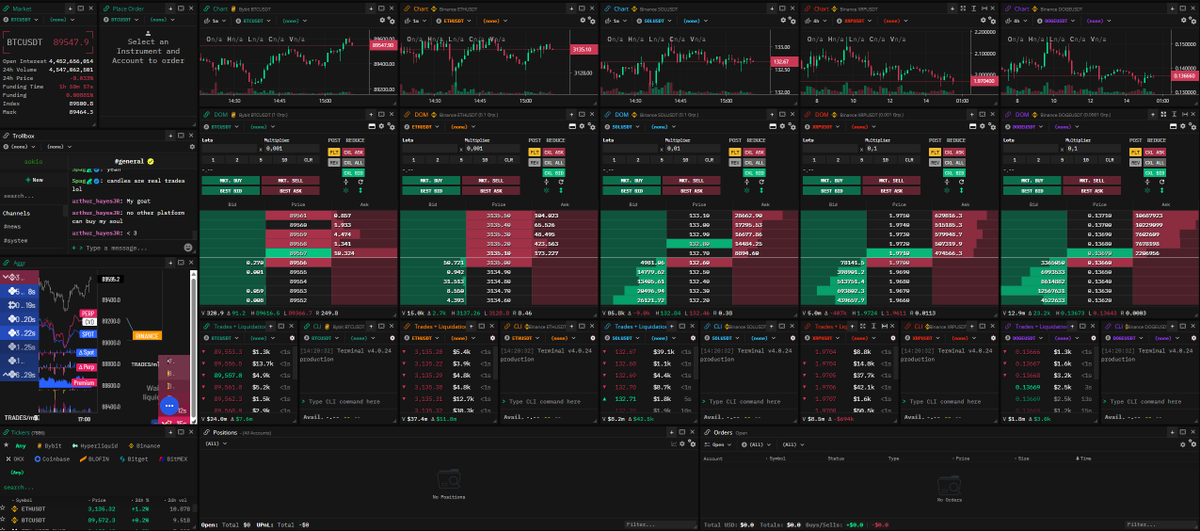Click blue floating more-options button in Aggr
The image size is (1200, 531).
[x=170, y=407]
